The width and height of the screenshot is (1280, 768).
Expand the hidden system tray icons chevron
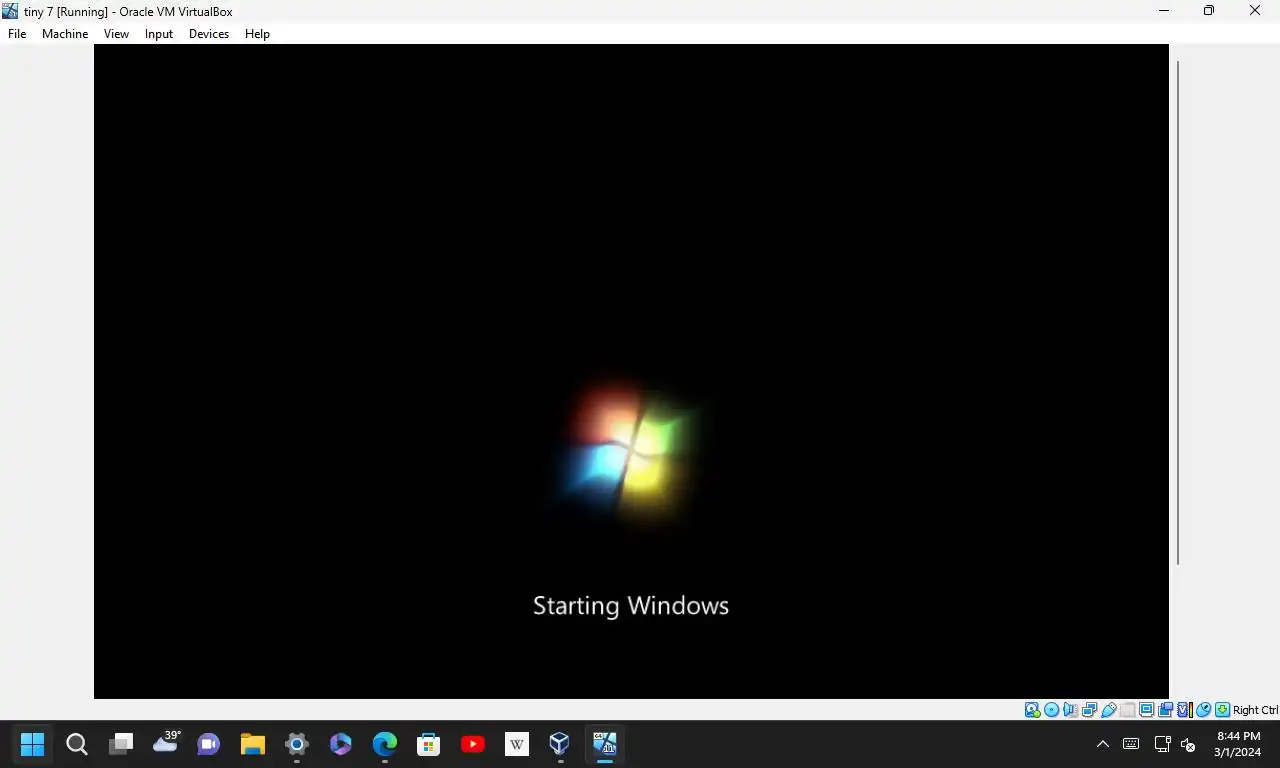tap(1102, 744)
